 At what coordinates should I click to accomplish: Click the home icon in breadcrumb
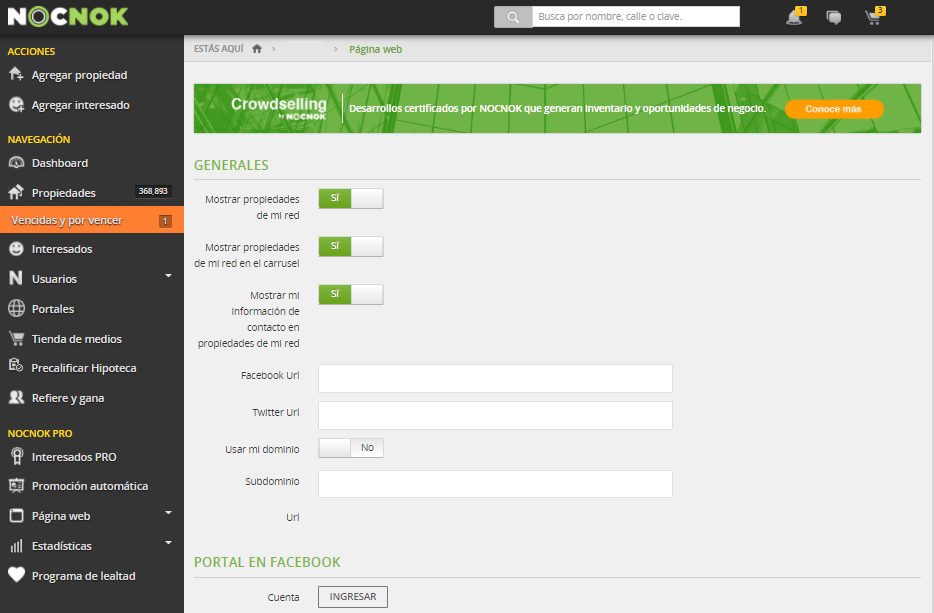point(257,49)
